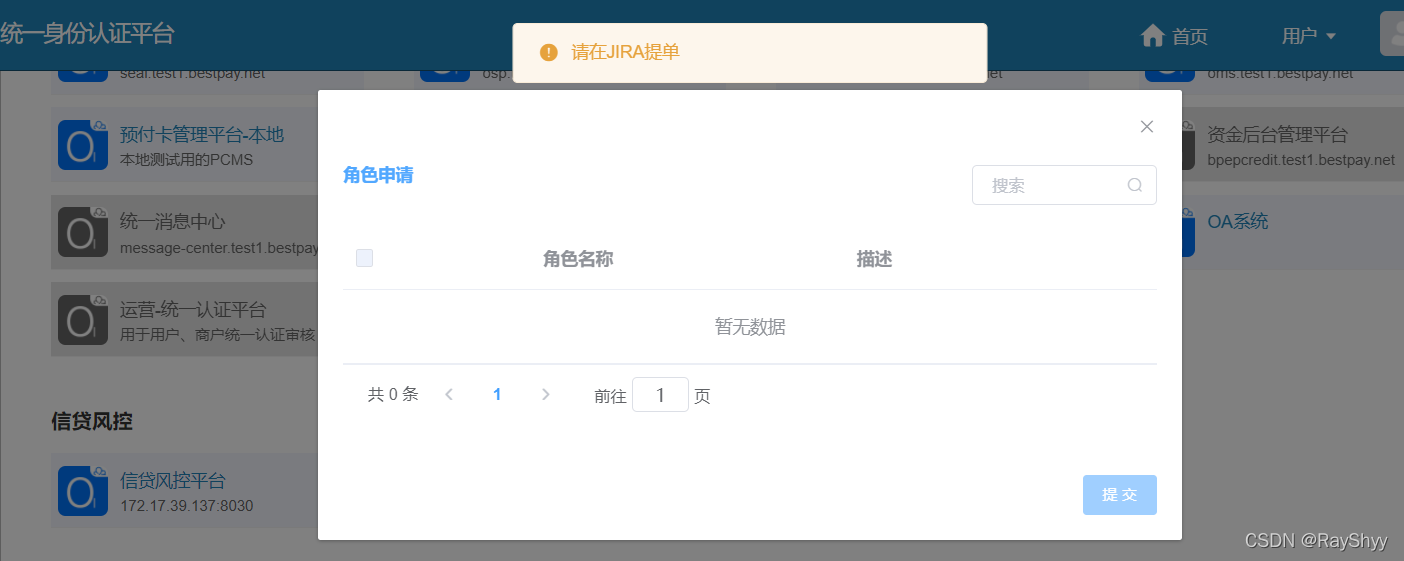The width and height of the screenshot is (1404, 561).
Task: Click the 信贷风控平台 app icon
Action: (82, 491)
